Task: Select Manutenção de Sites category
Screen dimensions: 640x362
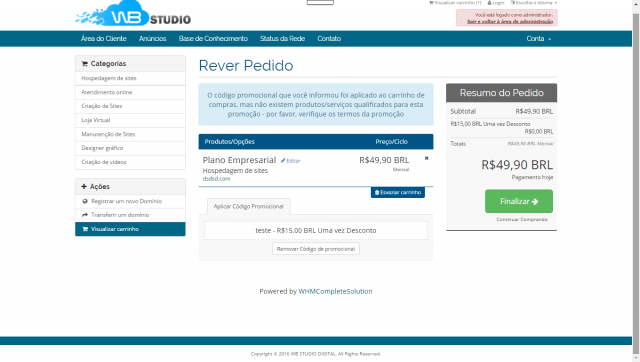Action: (x=130, y=134)
